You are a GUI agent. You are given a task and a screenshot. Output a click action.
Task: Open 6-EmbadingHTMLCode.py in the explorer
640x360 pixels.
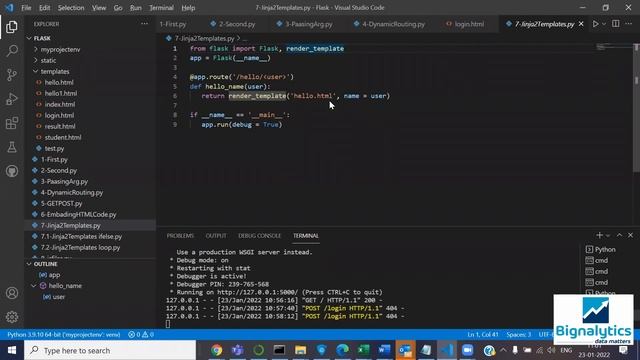point(78,214)
